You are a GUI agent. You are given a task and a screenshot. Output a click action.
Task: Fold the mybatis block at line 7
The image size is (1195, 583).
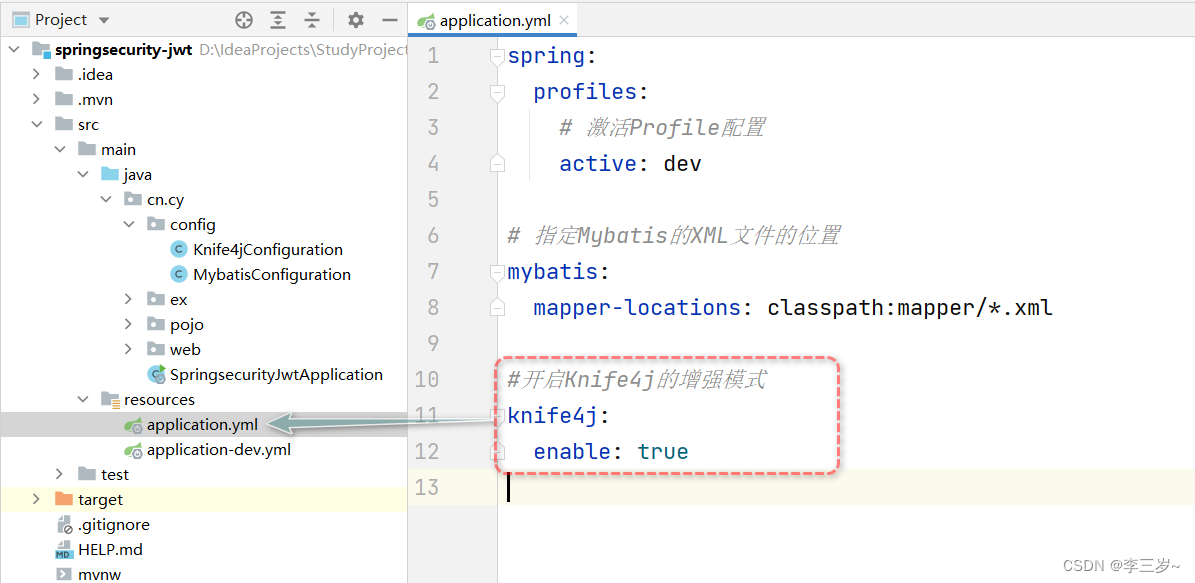click(x=498, y=272)
